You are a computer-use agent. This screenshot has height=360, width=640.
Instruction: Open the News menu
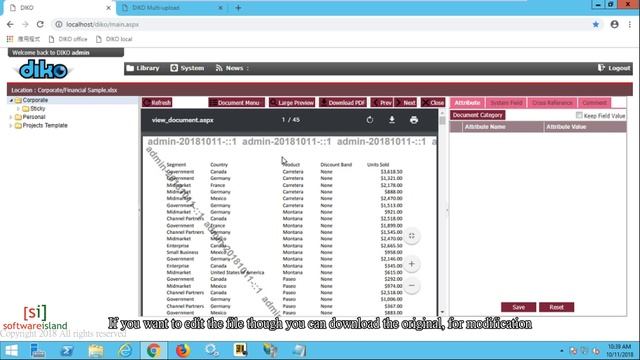(231, 68)
